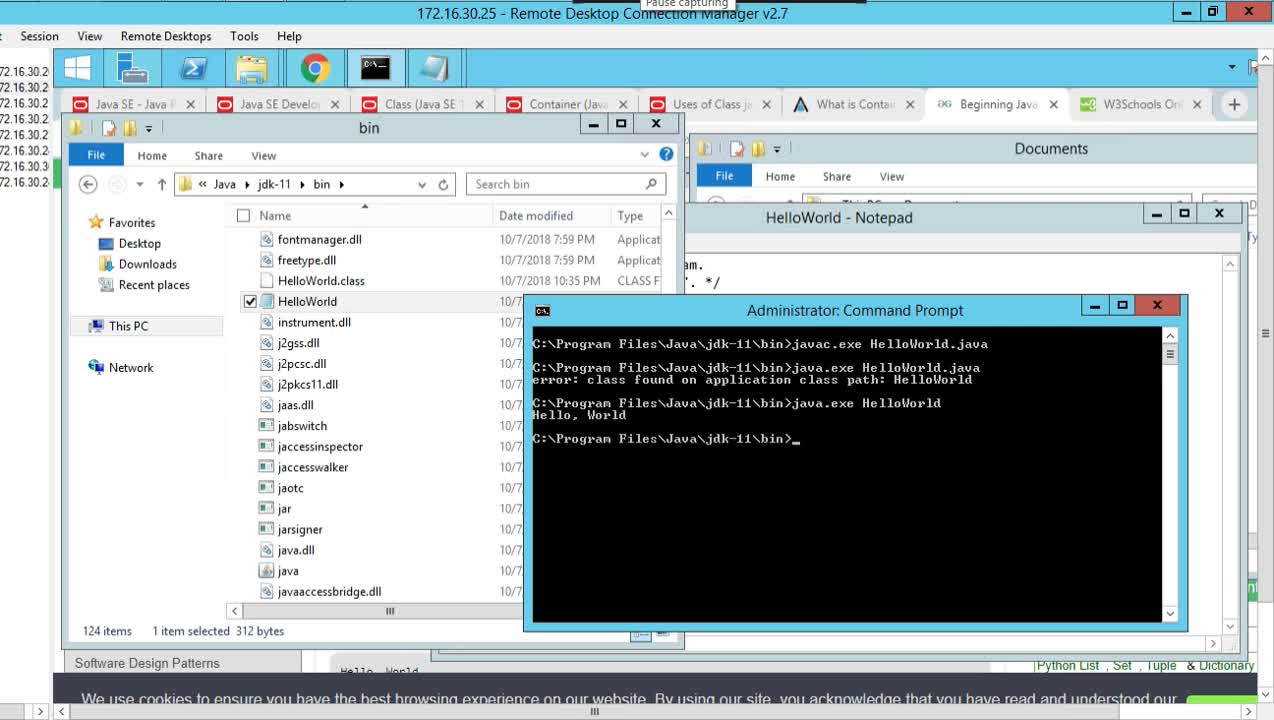Open File Explorer from the taskbar
The width and height of the screenshot is (1274, 720).
252,68
